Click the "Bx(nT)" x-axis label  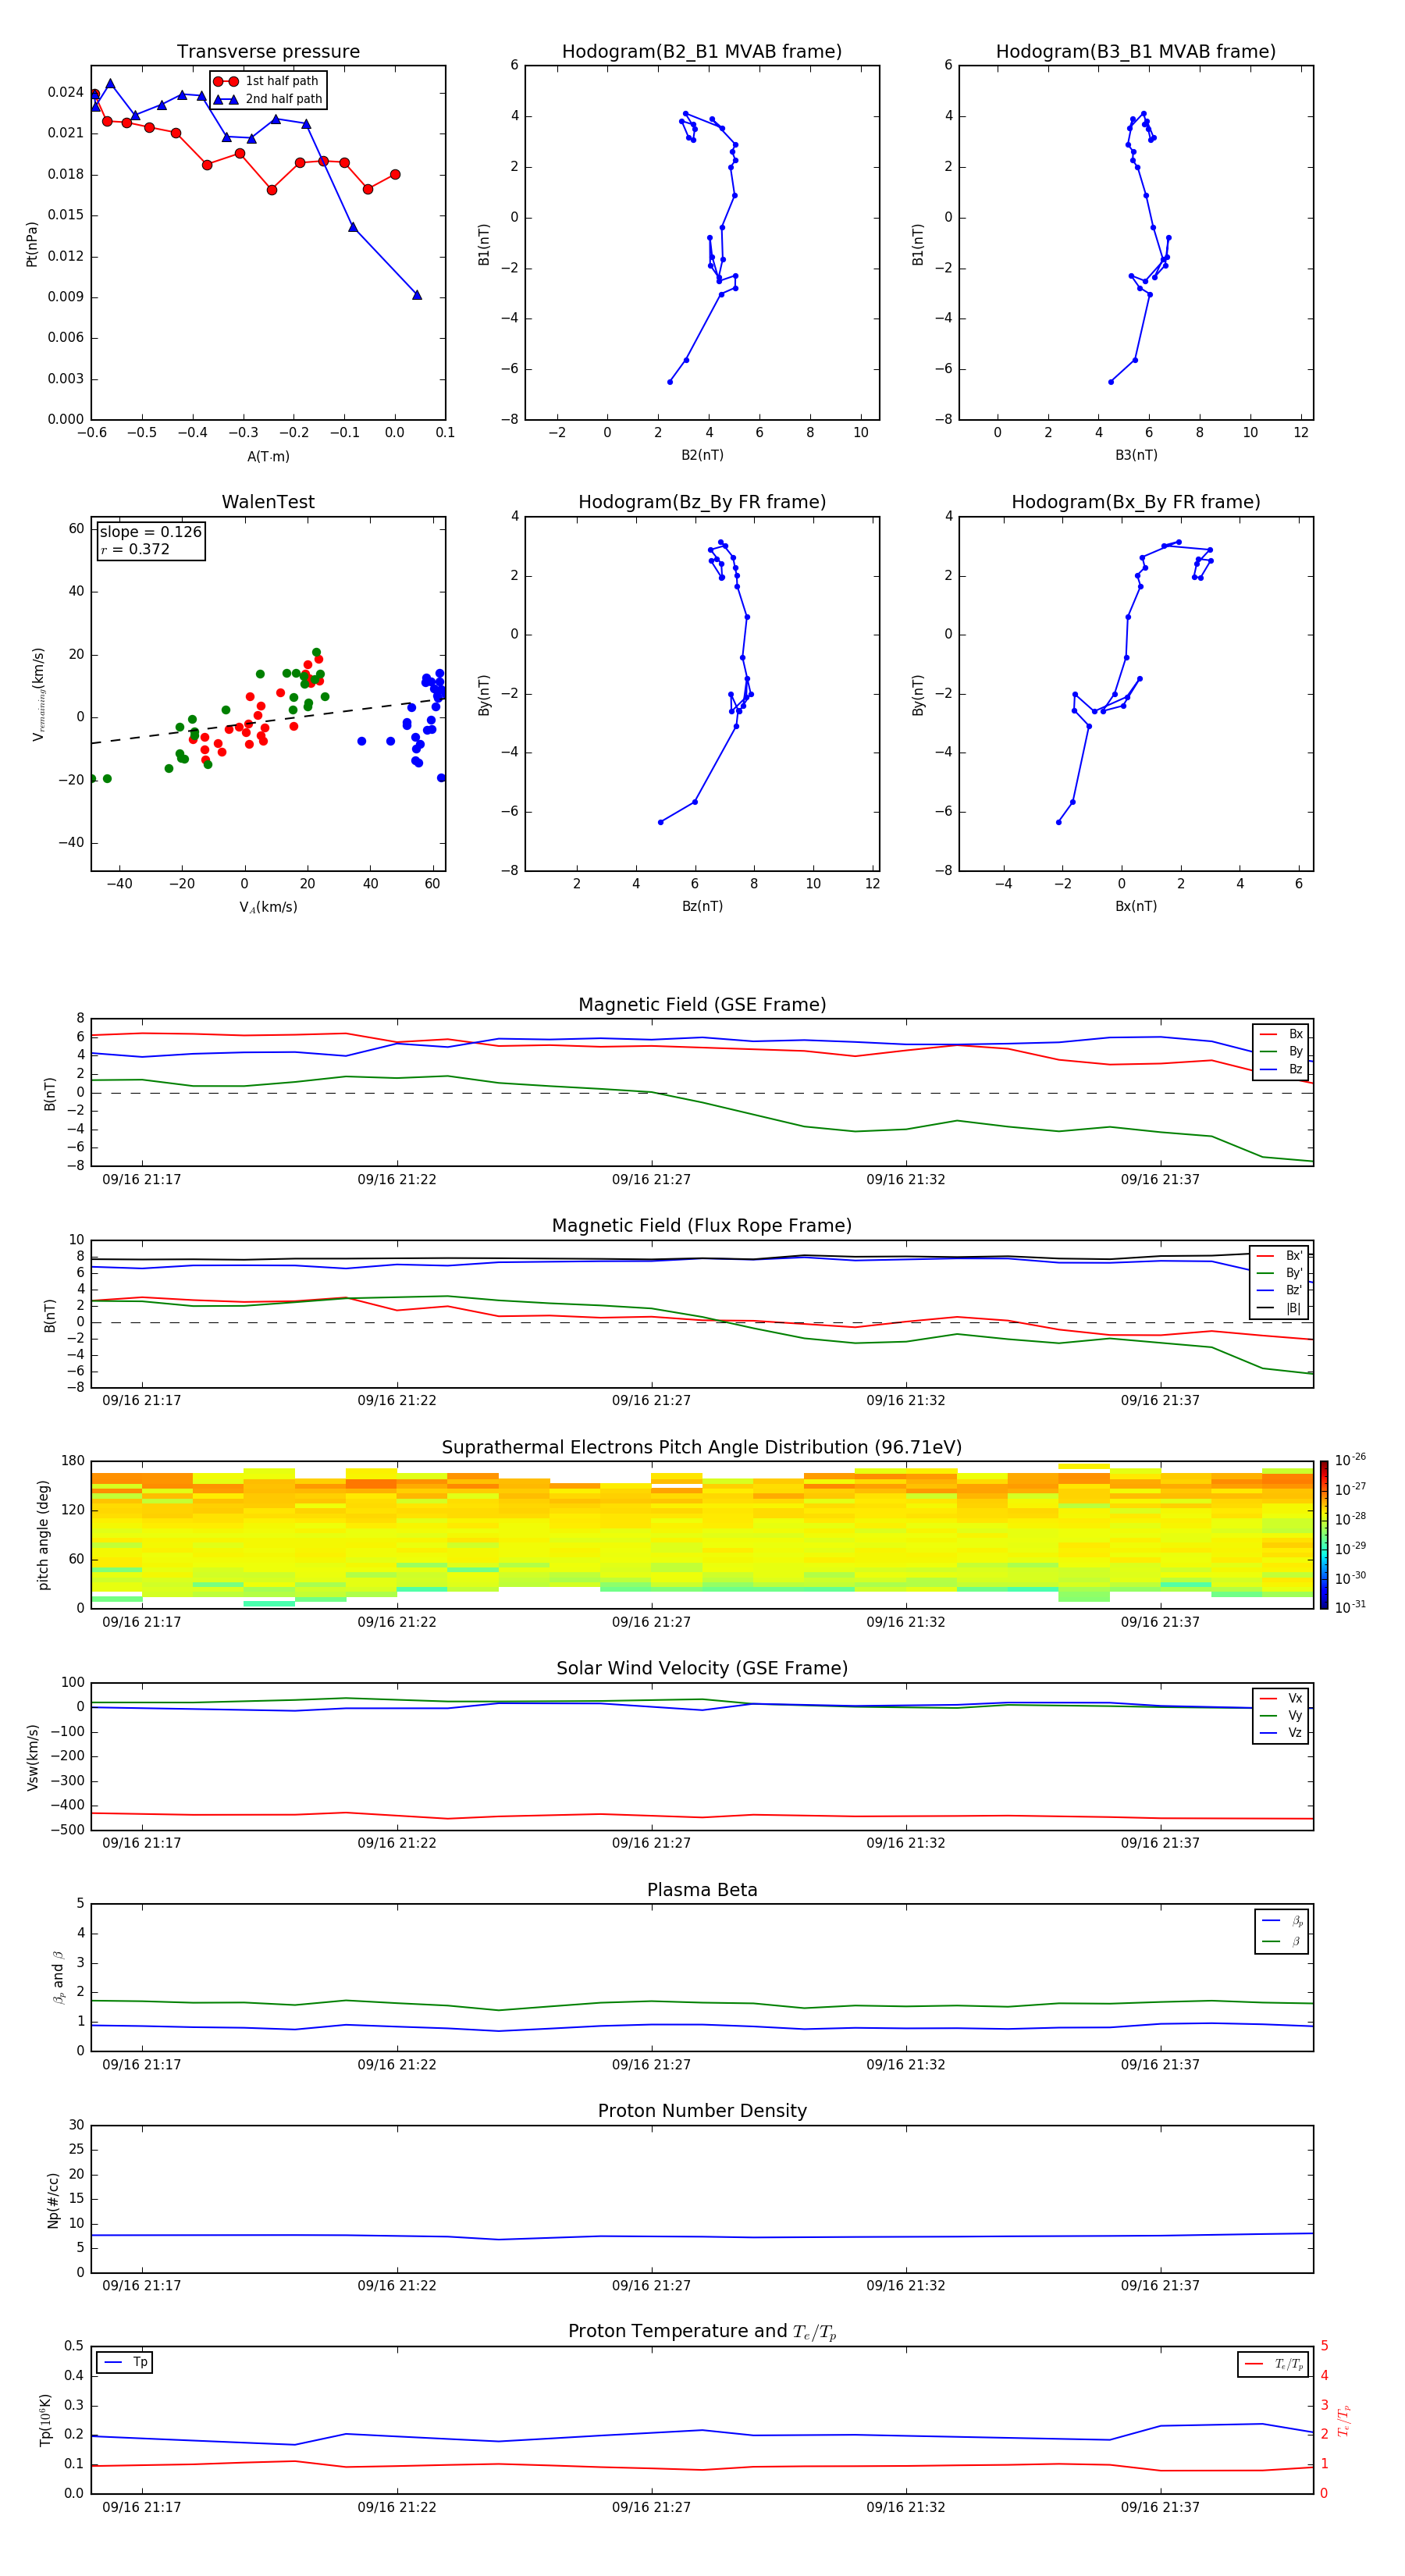coord(1136,906)
